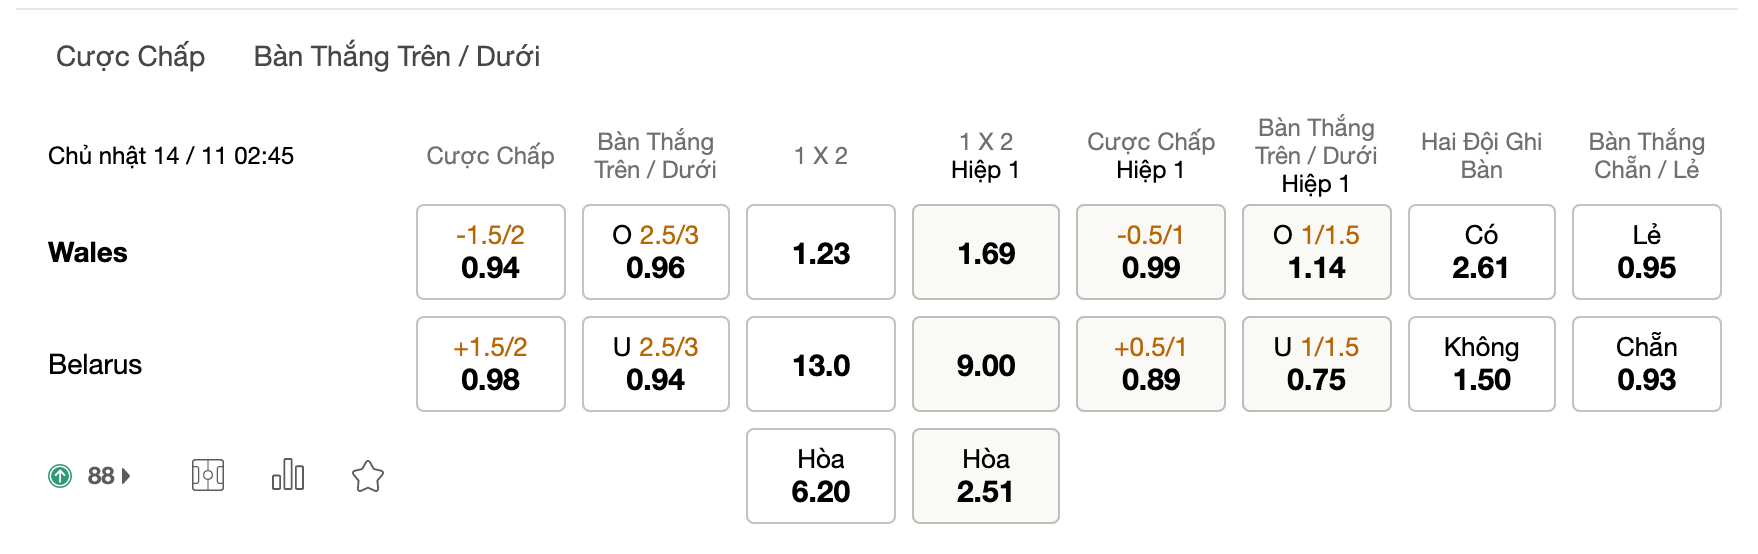Screen dimensions: 1758x554
Task: Bet Wales to win at 1.23
Action: click(x=821, y=252)
